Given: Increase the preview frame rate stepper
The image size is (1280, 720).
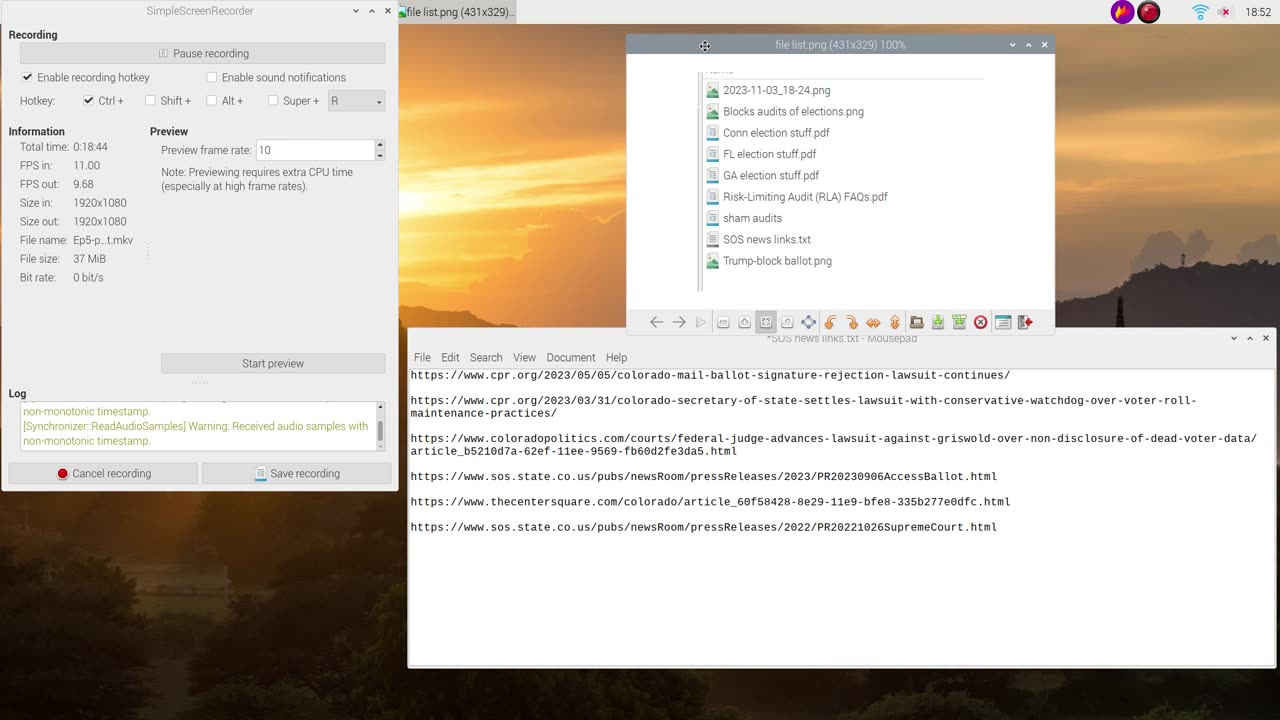Looking at the screenshot, I should coord(380,145).
